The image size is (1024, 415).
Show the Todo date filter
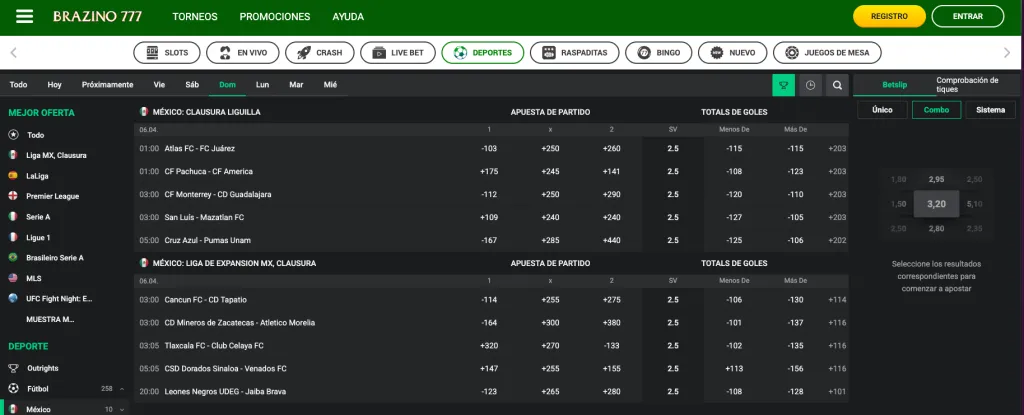pos(18,85)
